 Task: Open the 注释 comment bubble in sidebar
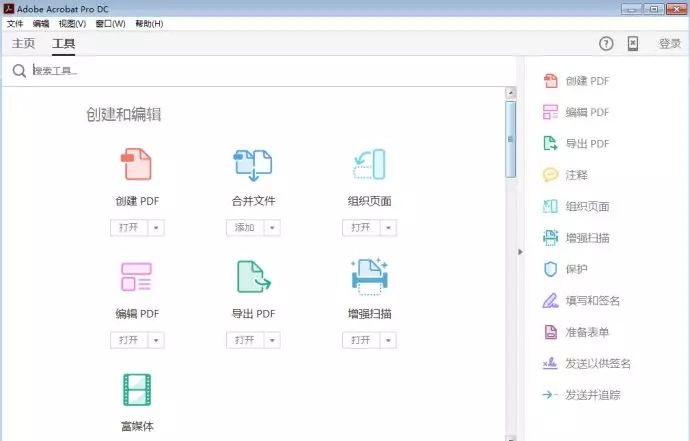(x=551, y=175)
